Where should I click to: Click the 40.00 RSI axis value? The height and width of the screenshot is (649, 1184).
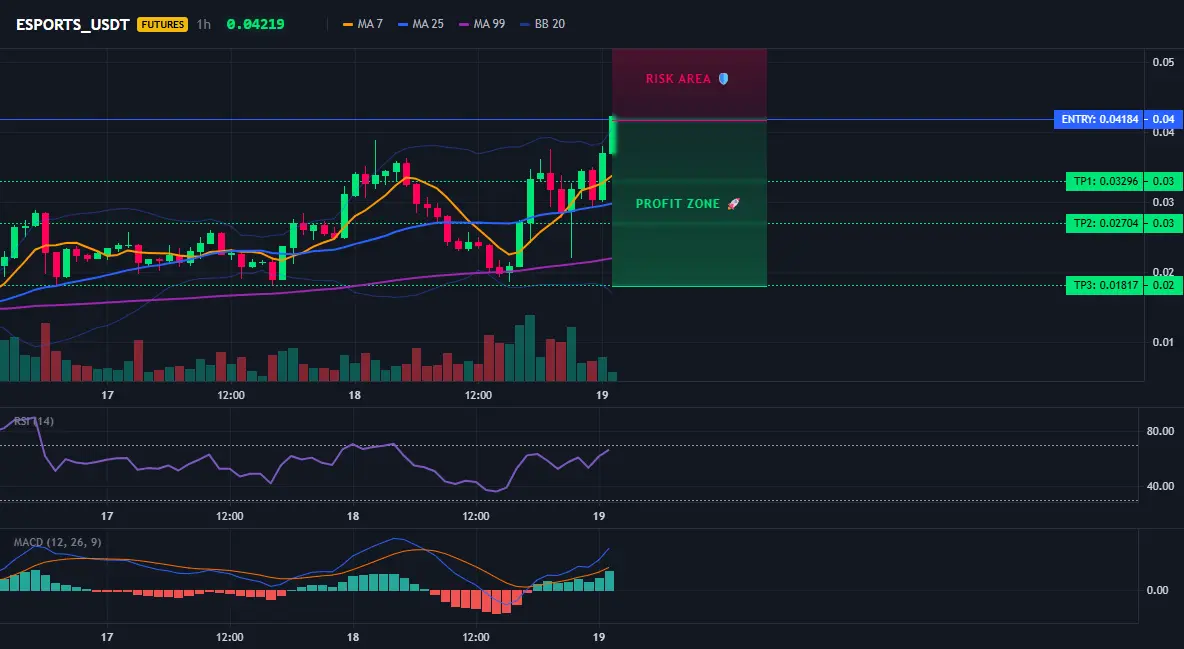point(1160,487)
